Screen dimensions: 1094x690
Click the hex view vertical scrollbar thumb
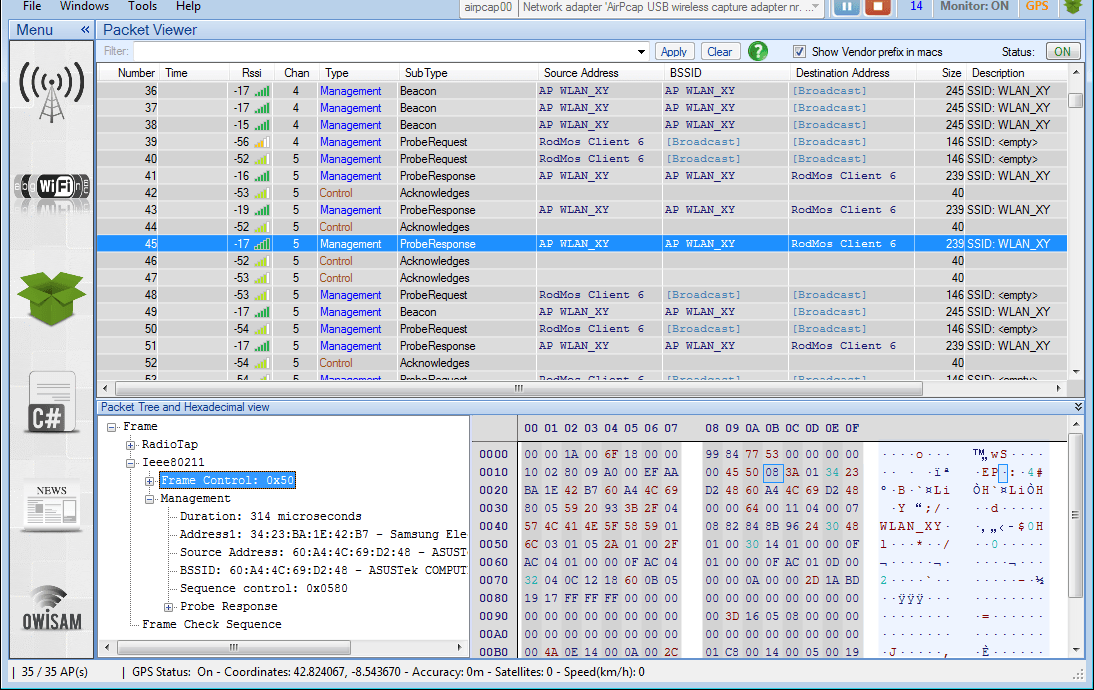(1076, 516)
